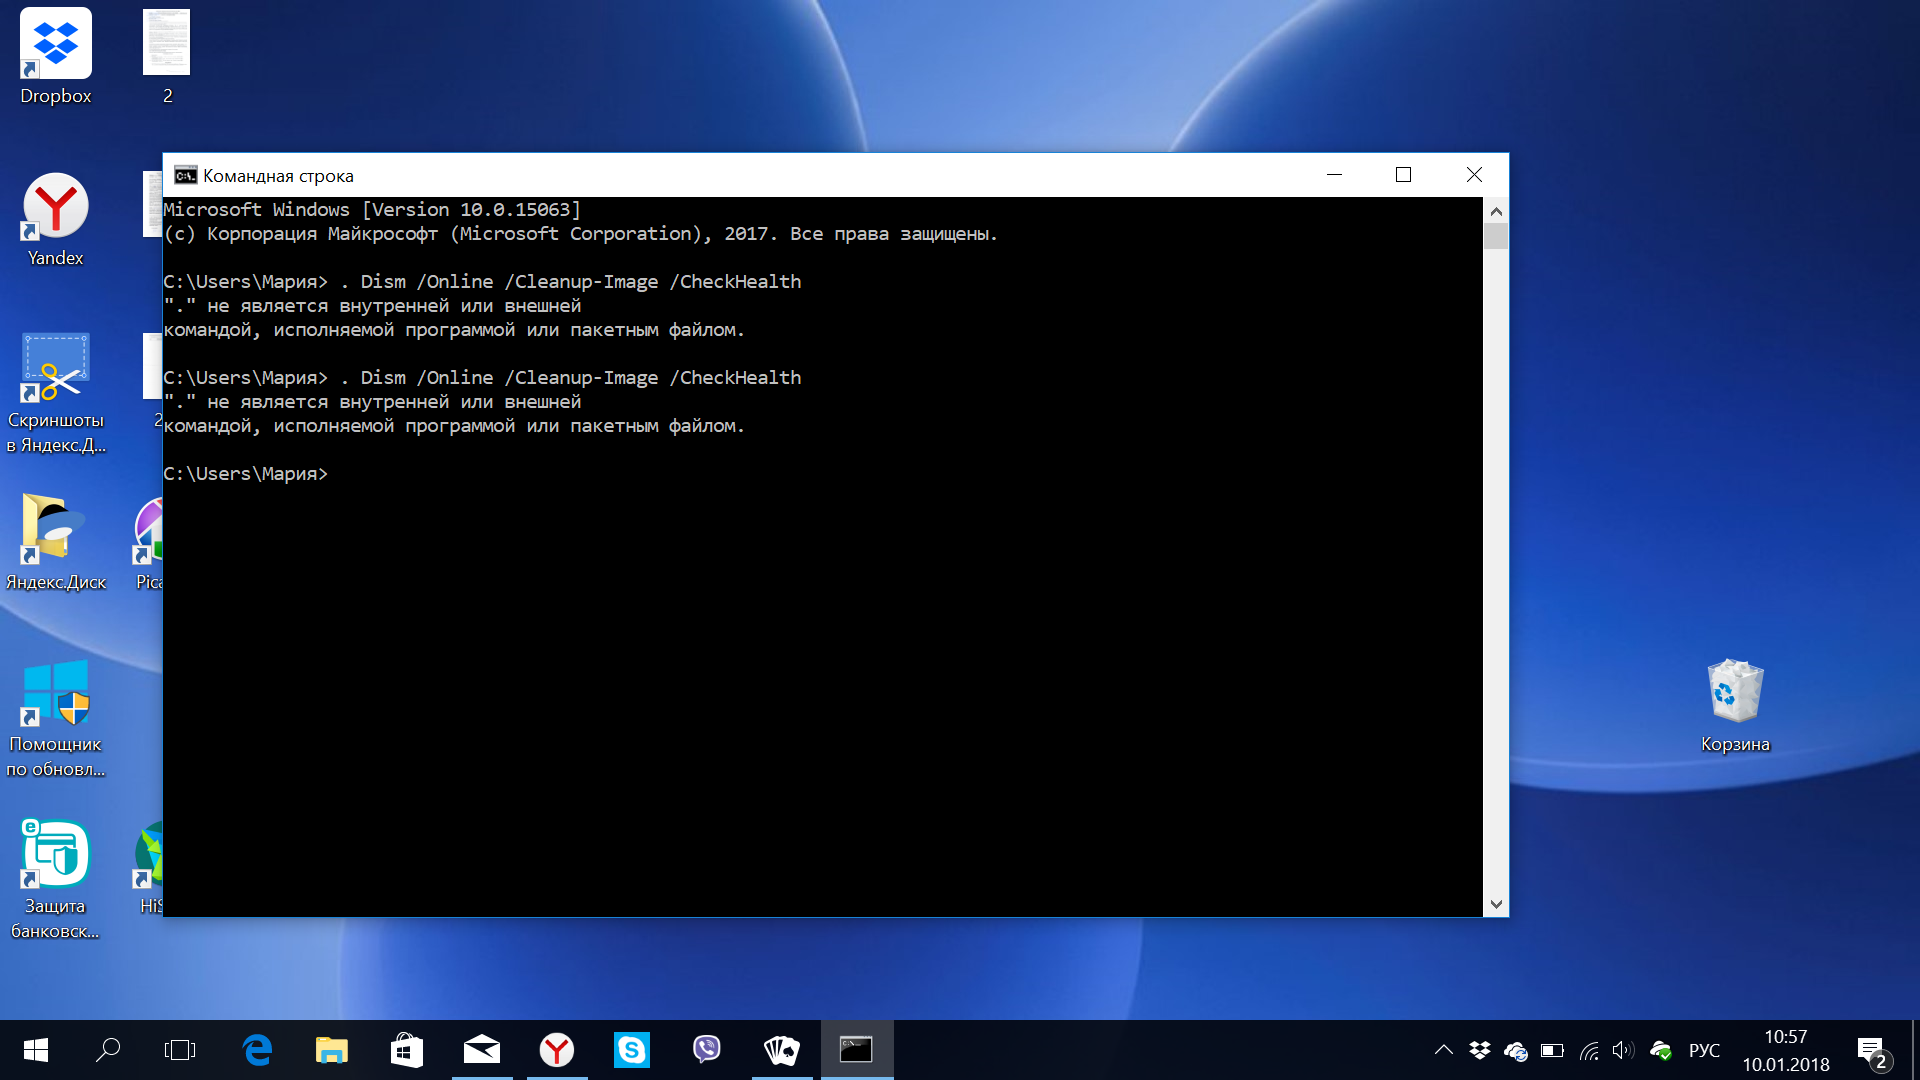Launch Microsoft Edge from the taskbar

[257, 1050]
